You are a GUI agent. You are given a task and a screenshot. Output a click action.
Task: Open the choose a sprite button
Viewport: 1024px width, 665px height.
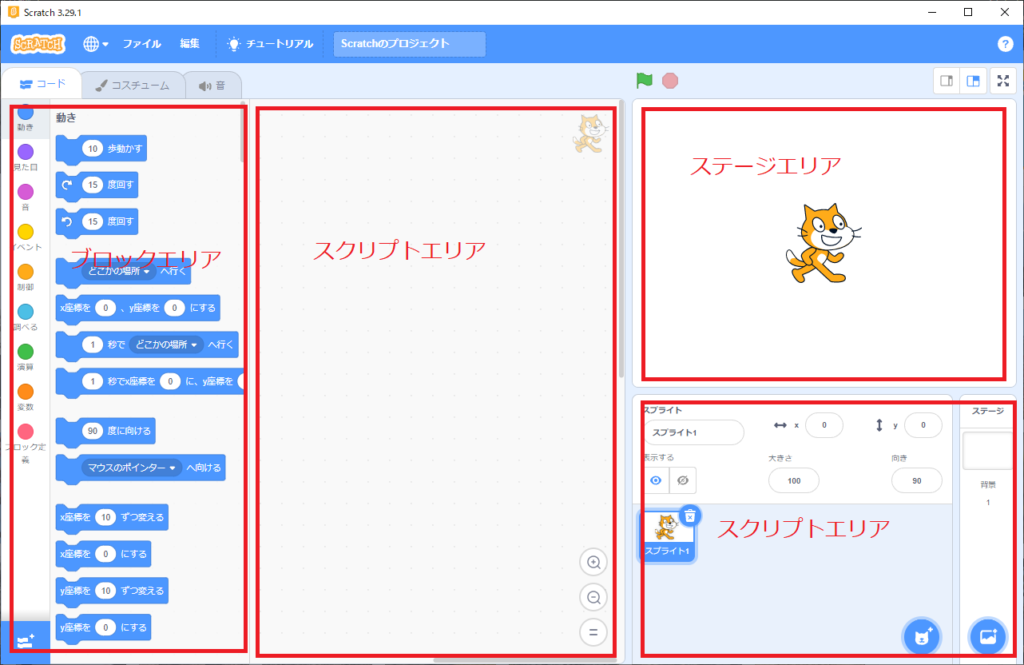point(919,636)
